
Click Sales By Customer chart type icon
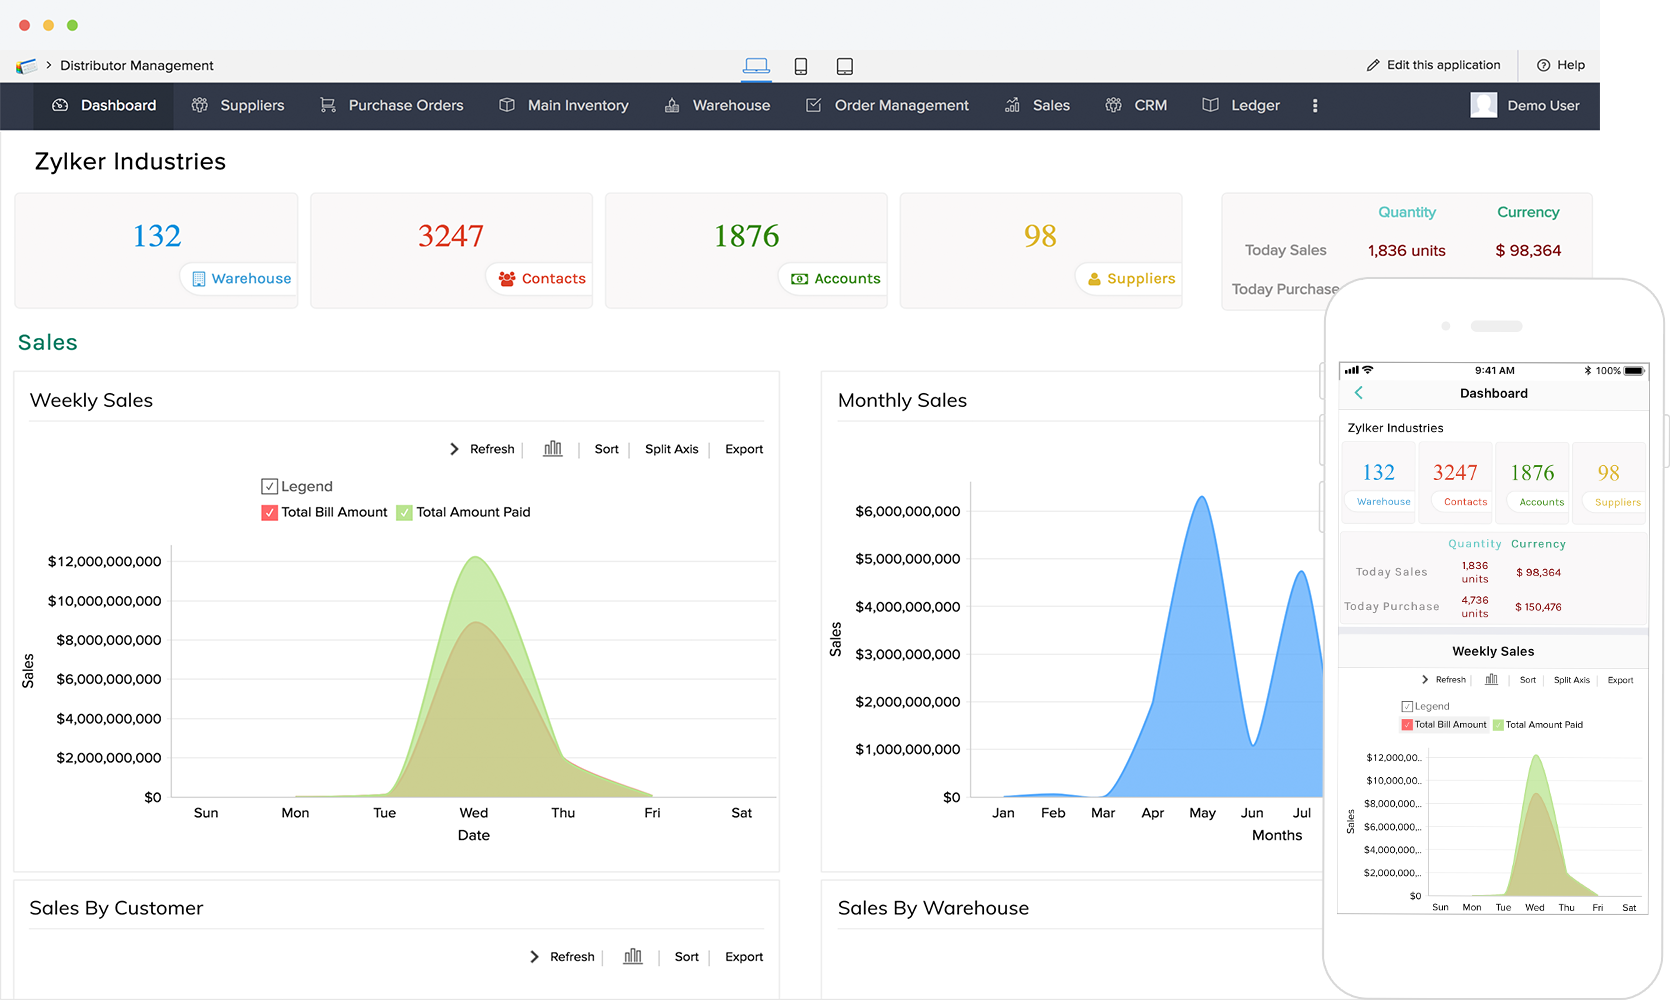[x=633, y=957]
